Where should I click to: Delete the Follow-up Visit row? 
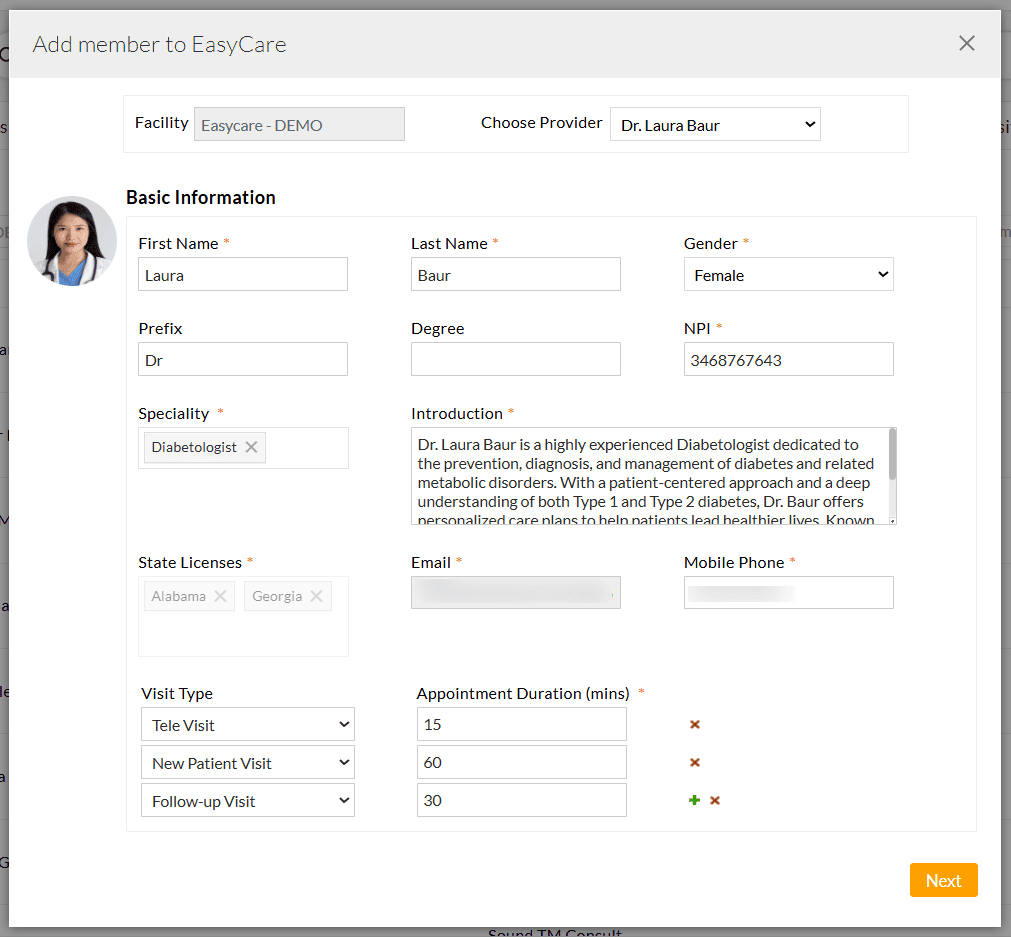click(x=715, y=800)
